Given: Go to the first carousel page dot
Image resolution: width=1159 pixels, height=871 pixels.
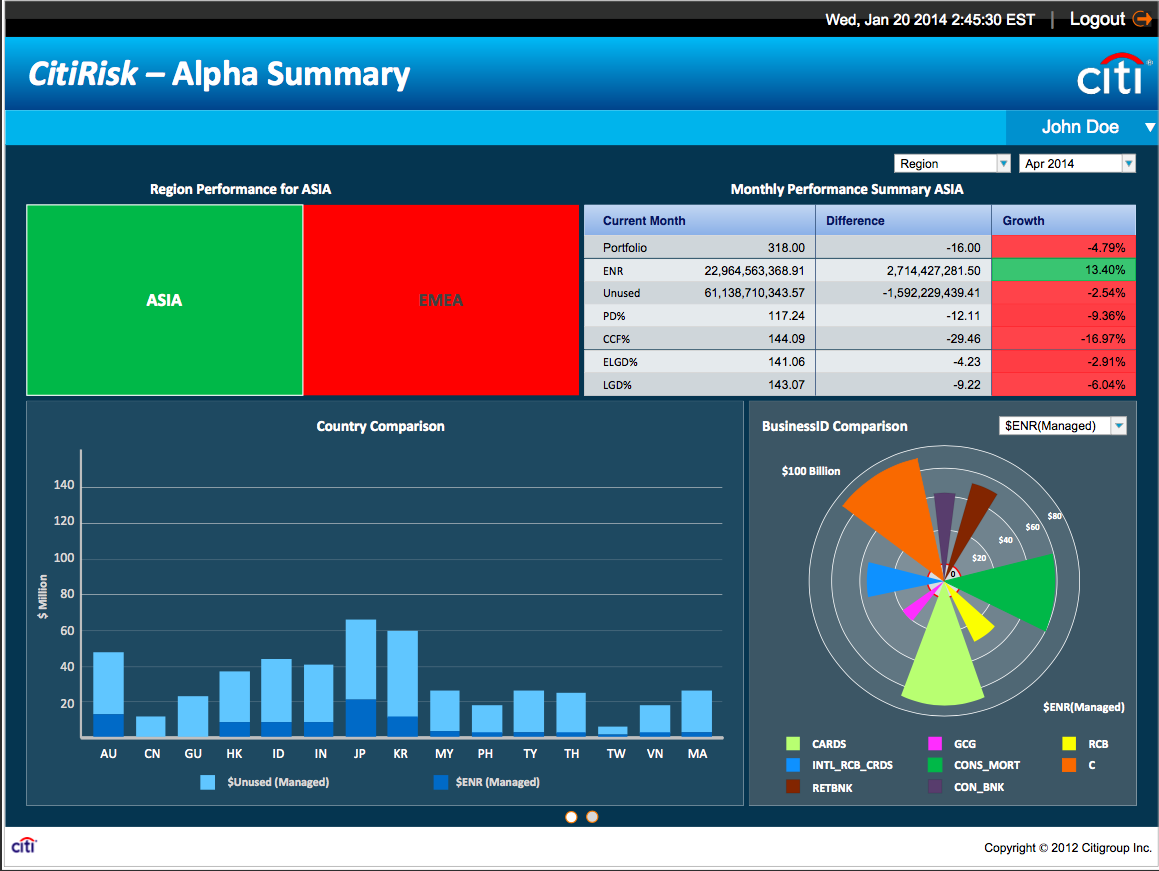Looking at the screenshot, I should pos(571,817).
